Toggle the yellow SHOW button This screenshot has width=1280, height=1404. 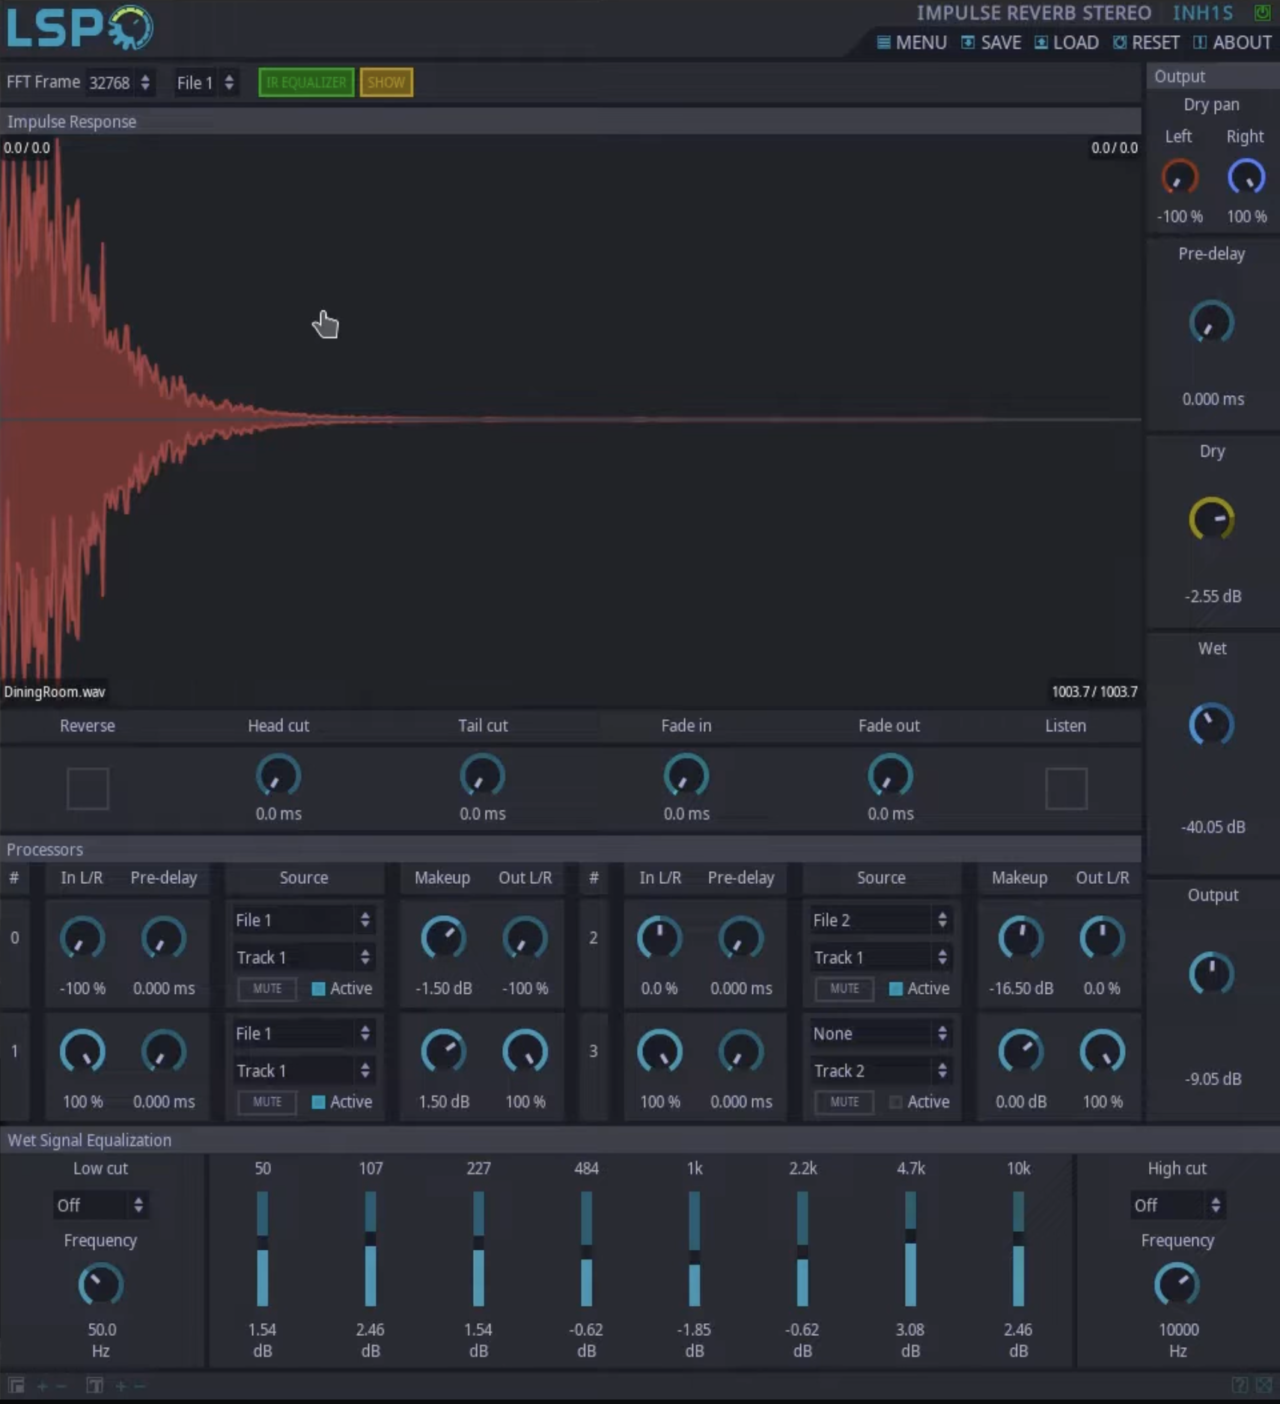(386, 82)
